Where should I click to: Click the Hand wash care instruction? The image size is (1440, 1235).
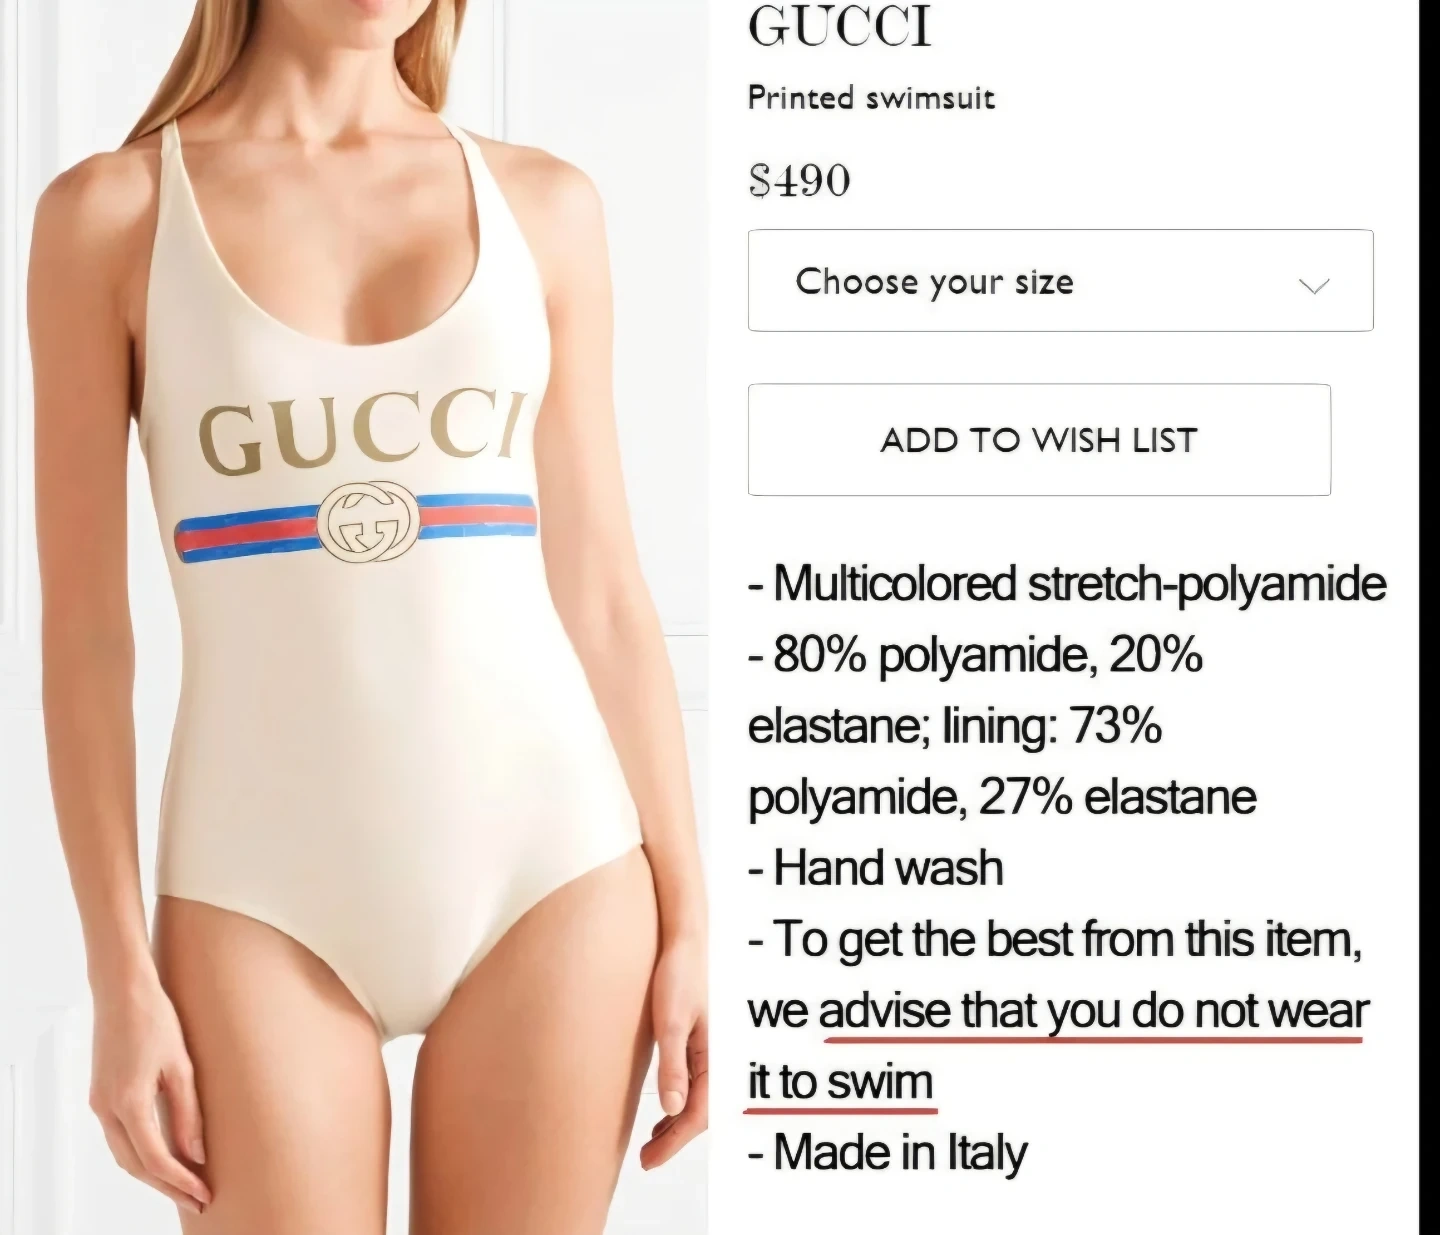(876, 868)
